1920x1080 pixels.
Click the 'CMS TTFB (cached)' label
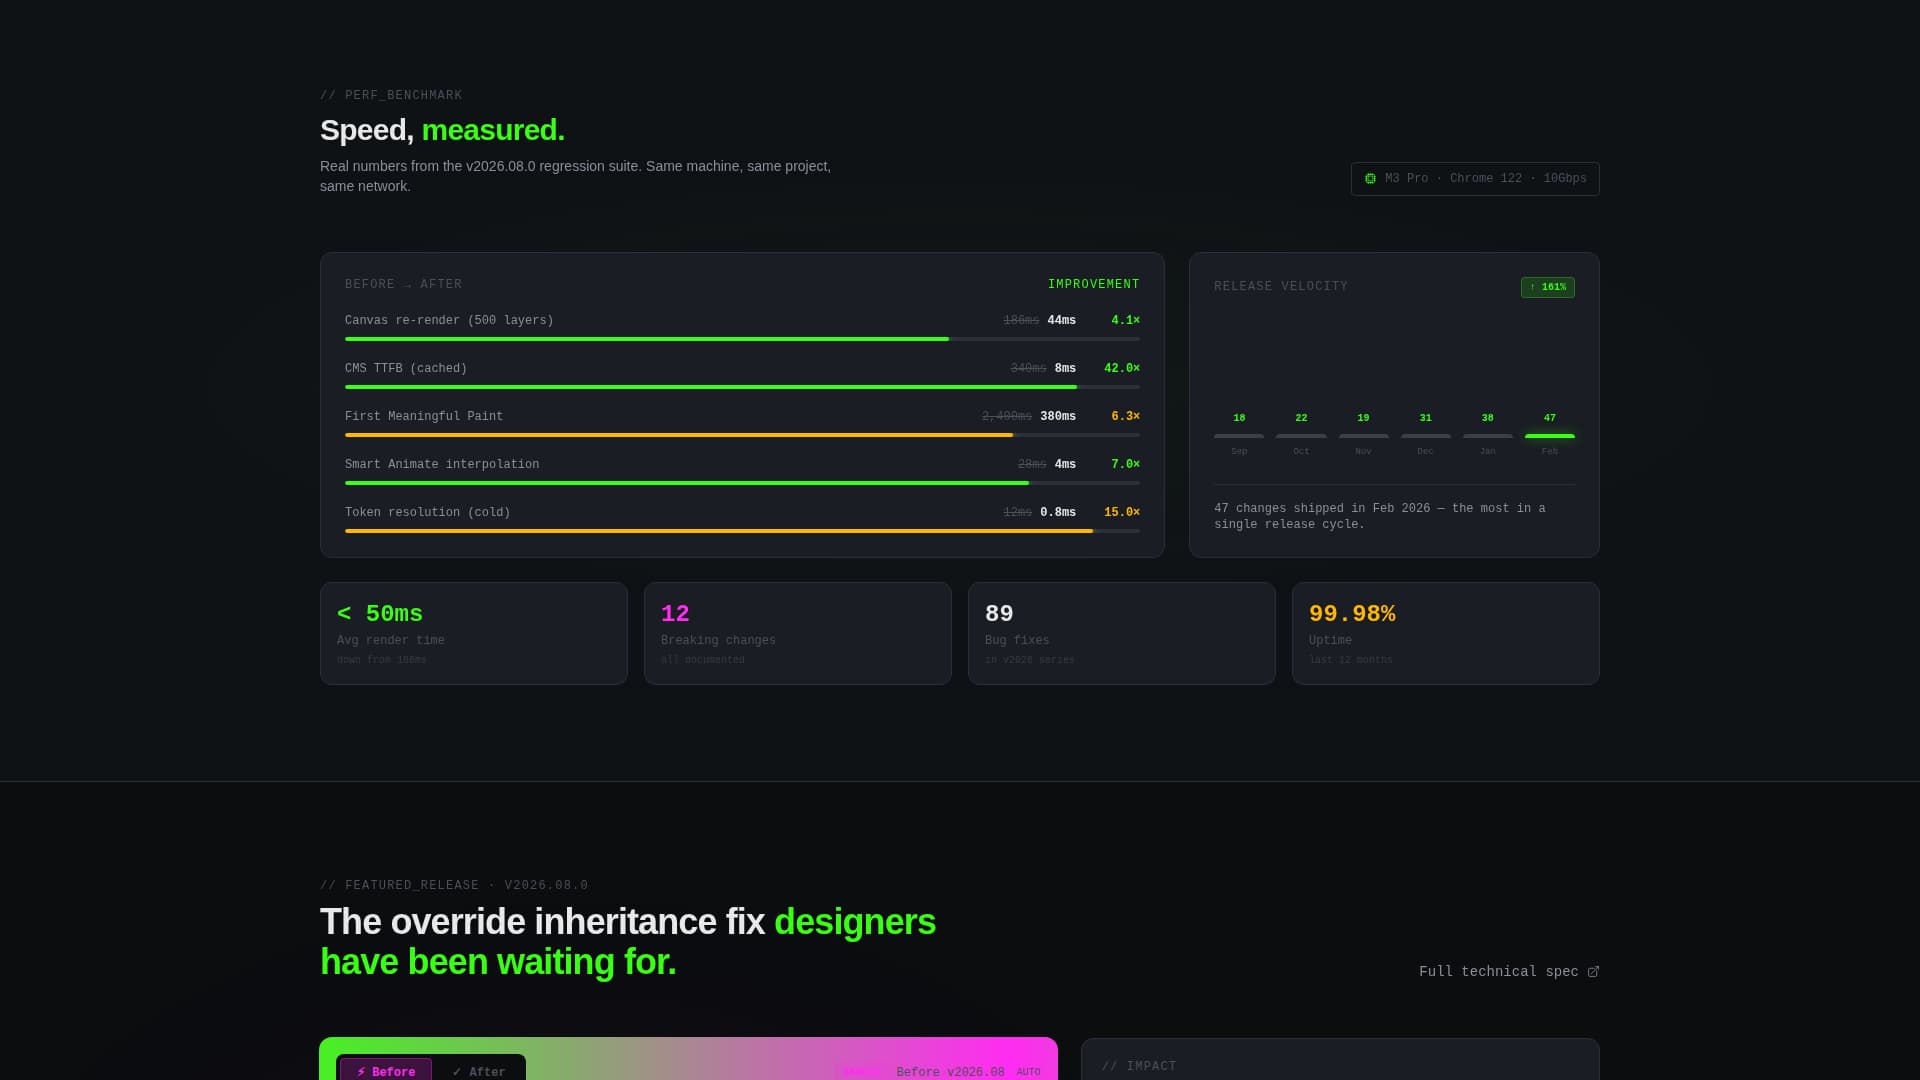[406, 369]
